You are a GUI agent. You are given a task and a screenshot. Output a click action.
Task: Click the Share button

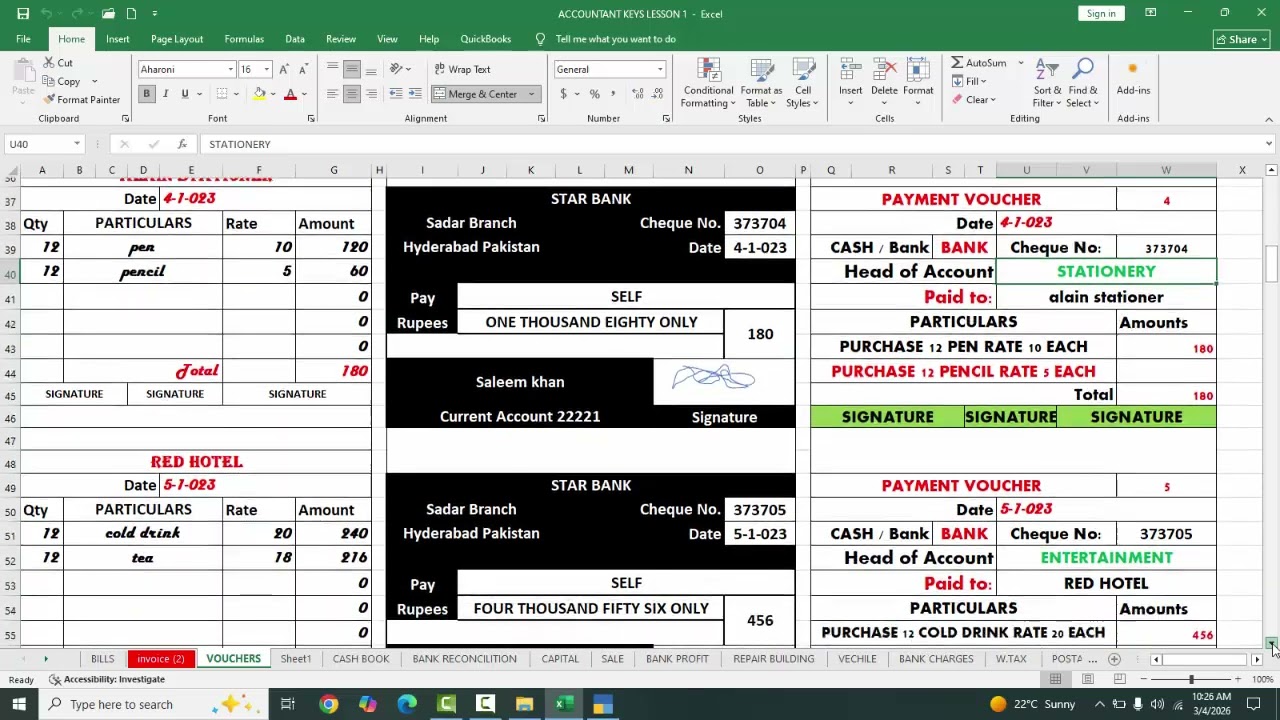1241,39
